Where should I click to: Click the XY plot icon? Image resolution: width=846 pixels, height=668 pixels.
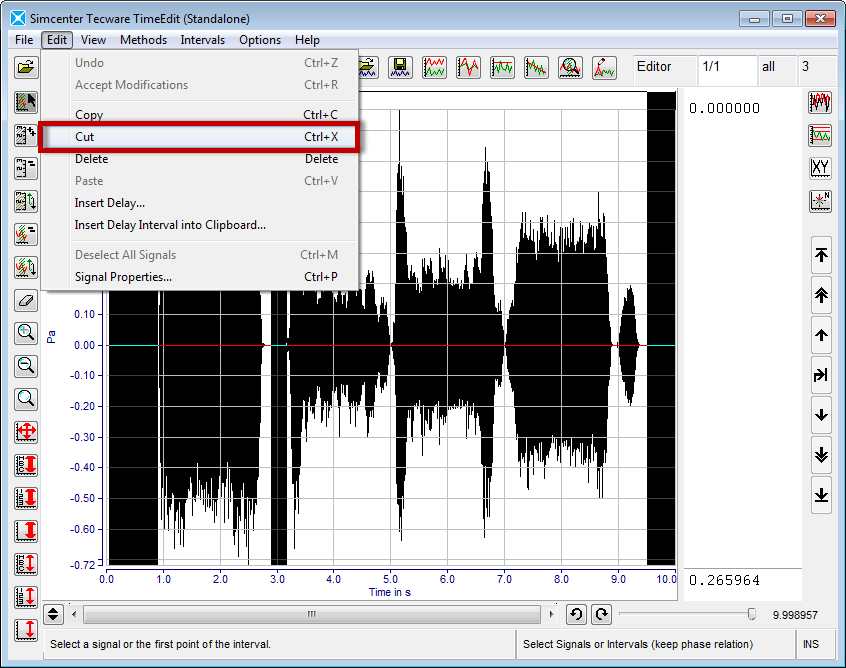[x=820, y=168]
